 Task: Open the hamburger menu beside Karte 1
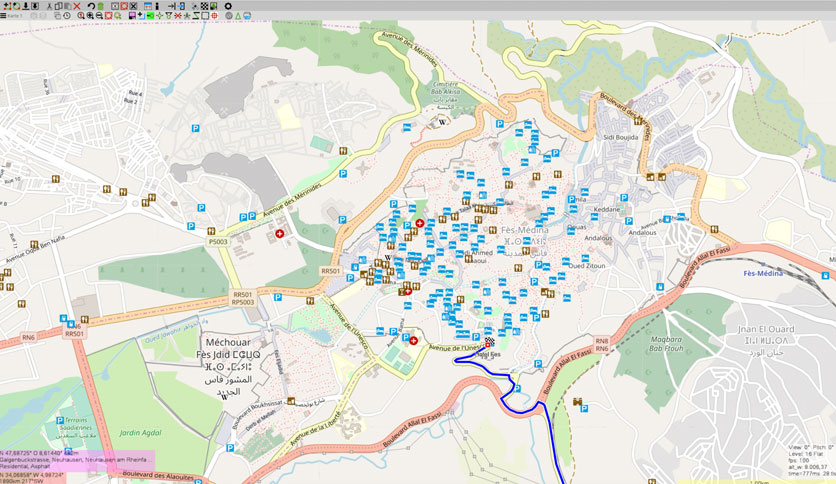[3, 16]
